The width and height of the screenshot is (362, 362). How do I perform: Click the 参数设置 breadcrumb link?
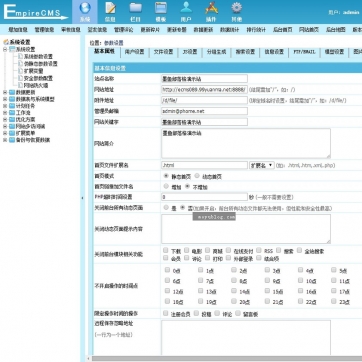114,43
